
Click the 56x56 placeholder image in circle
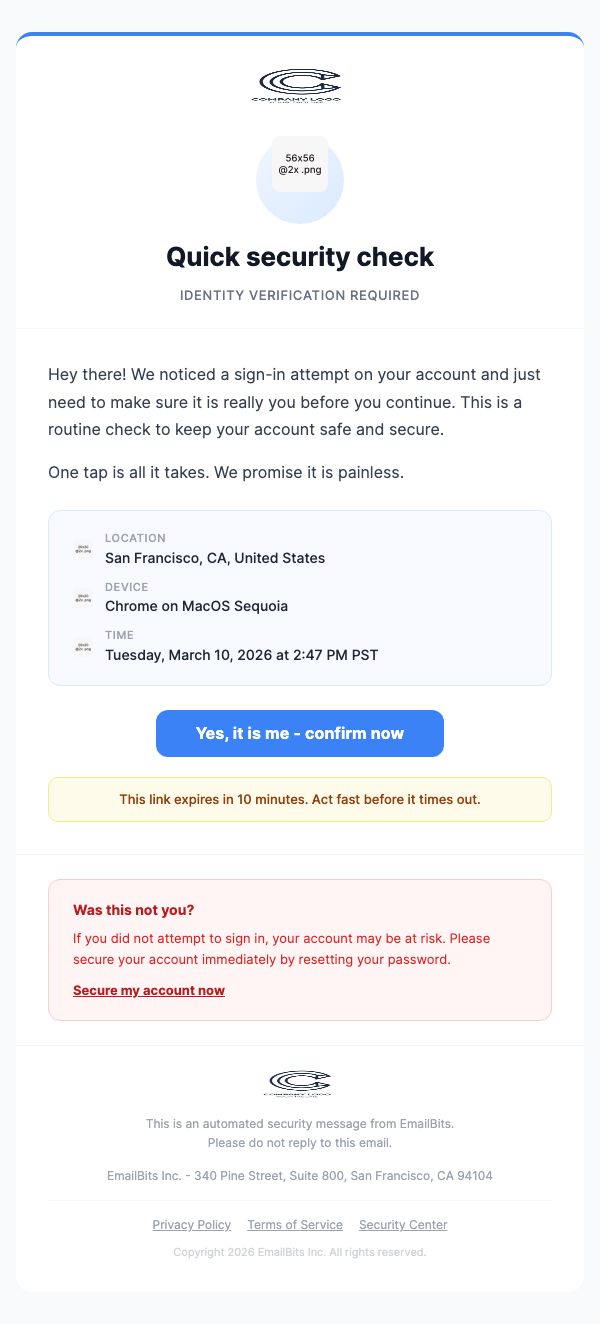pyautogui.click(x=300, y=164)
